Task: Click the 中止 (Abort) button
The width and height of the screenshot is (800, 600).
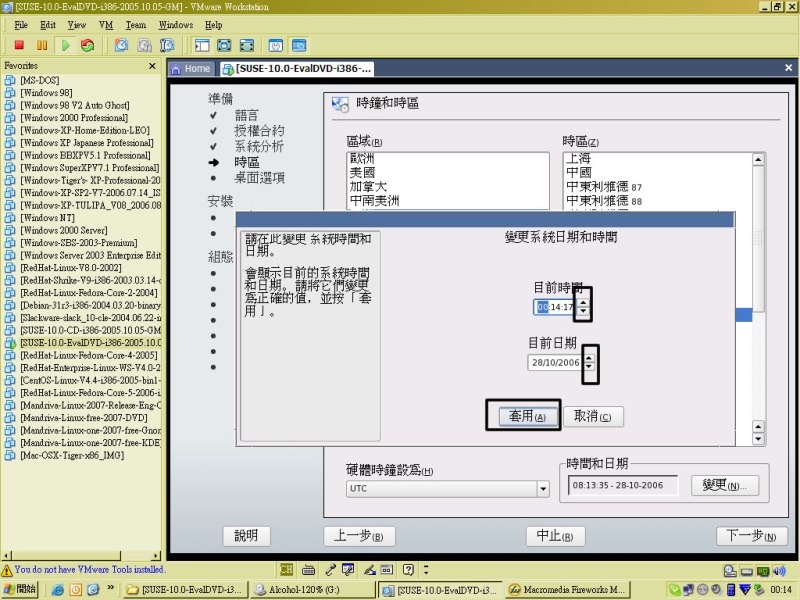Action: point(555,536)
